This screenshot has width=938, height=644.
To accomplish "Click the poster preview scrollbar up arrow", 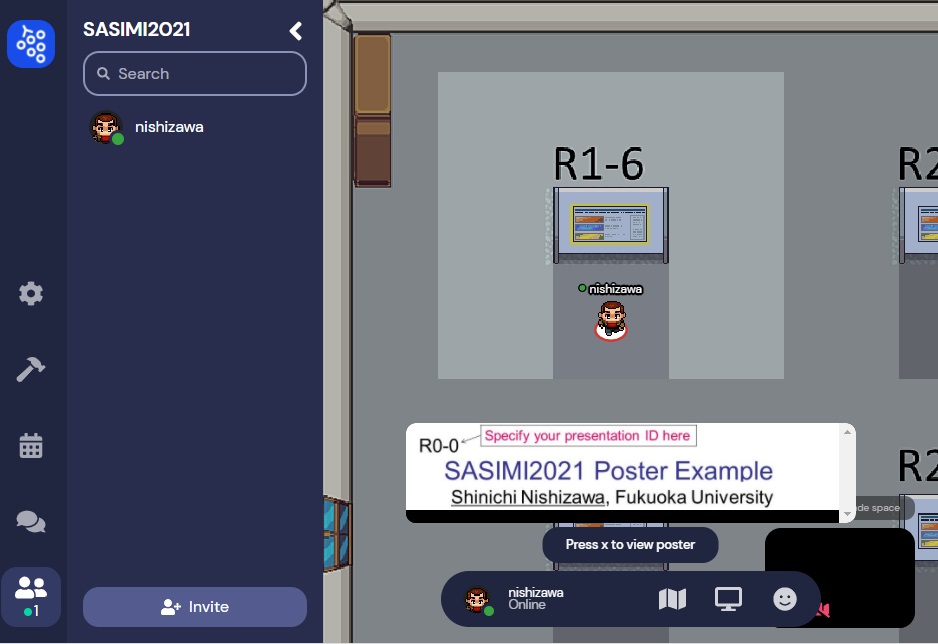I will (847, 432).
